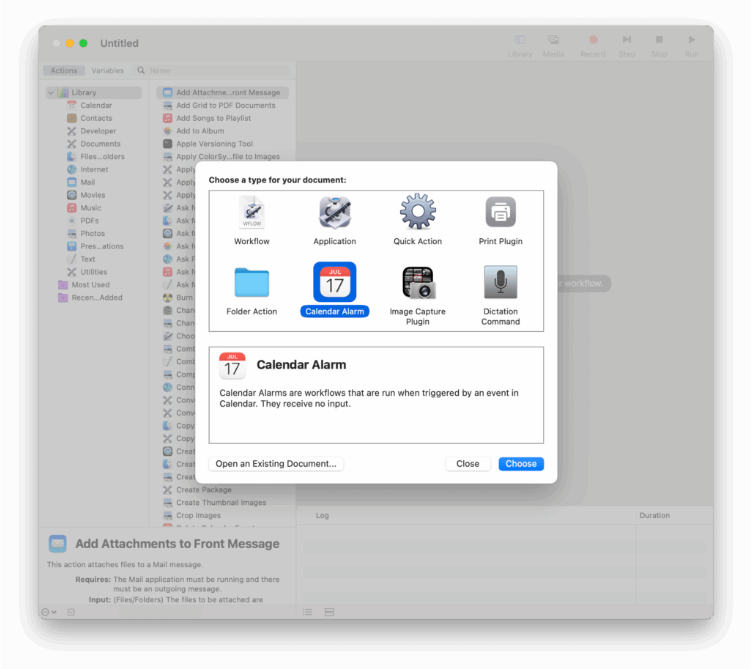Viewport: 751px width, 669px height.
Task: Select the Calendar Alarm icon in type grid
Action: click(x=335, y=282)
